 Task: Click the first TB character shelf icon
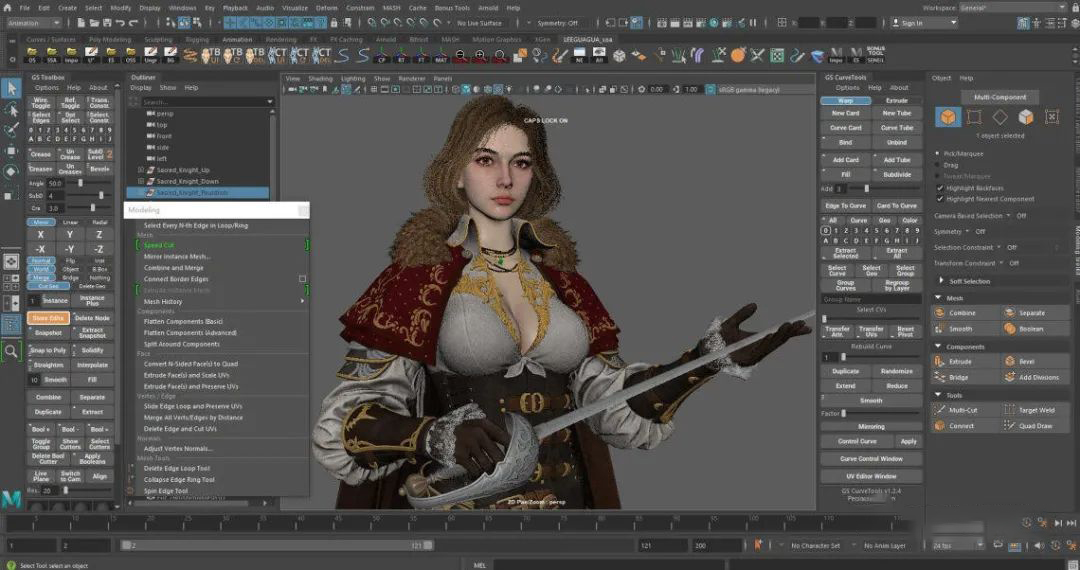pyautogui.click(x=211, y=55)
